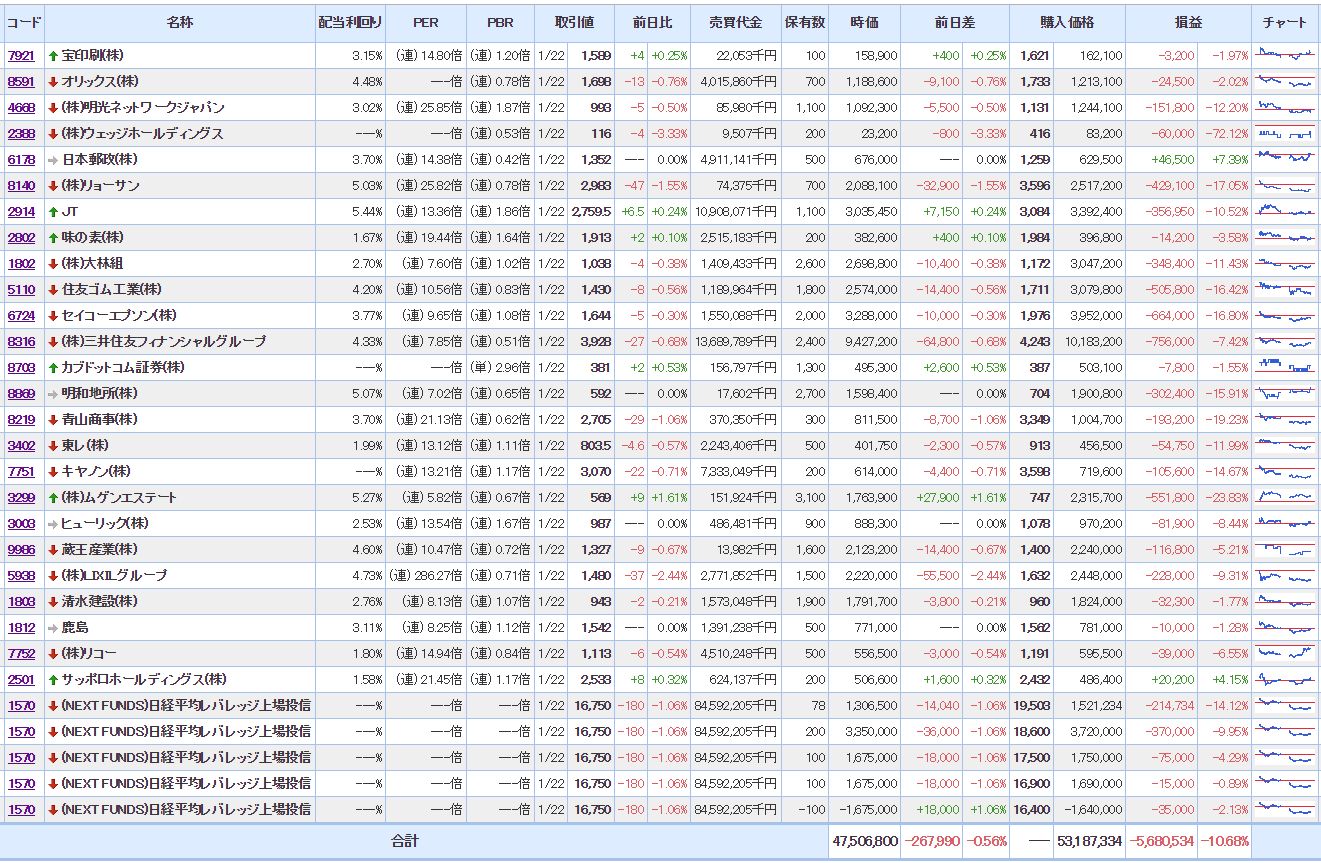Image resolution: width=1321 pixels, height=863 pixels.
Task: Click the 保有数 column header
Action: pyautogui.click(x=805, y=22)
